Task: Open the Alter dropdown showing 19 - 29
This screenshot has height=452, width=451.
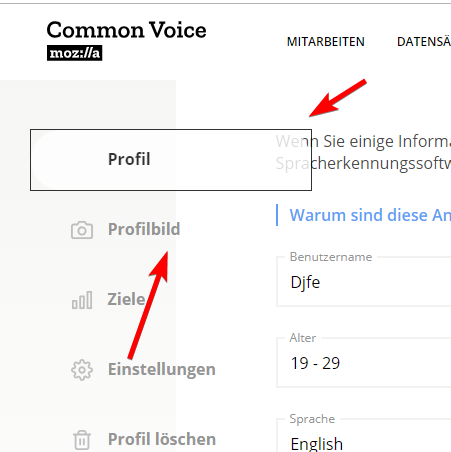Action: (364, 363)
